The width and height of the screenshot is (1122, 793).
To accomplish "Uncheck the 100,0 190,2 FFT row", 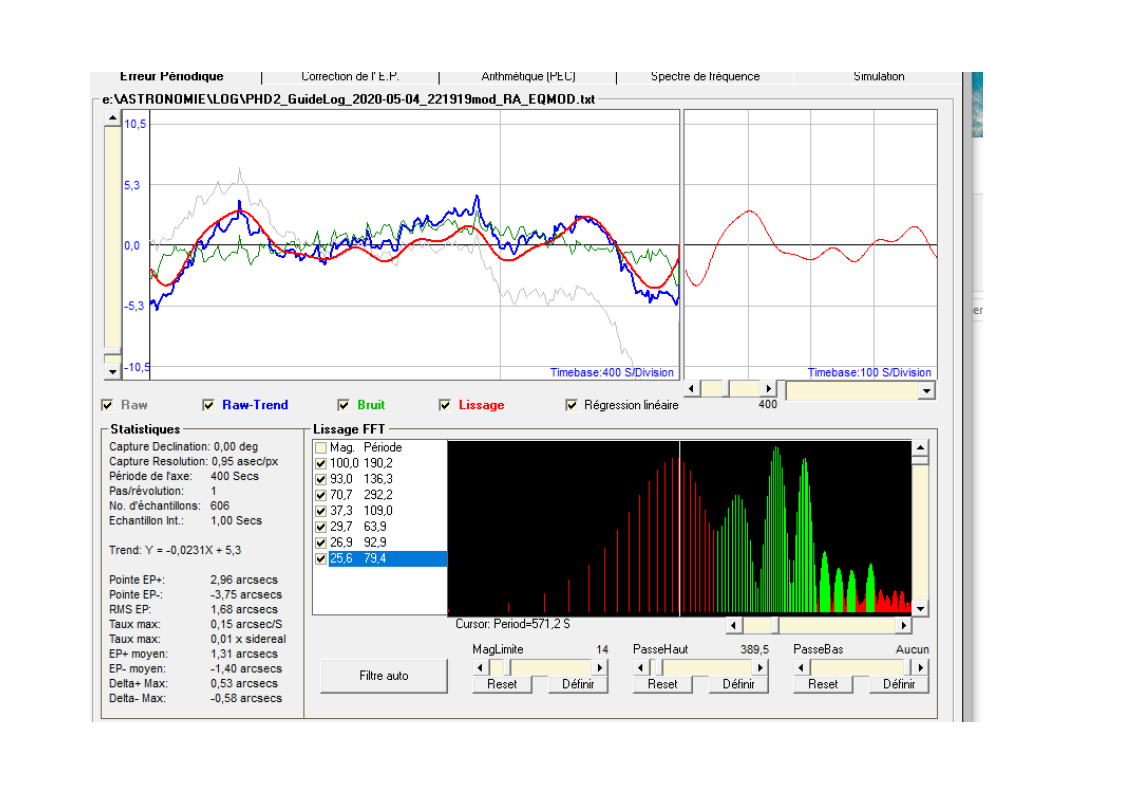I will click(x=321, y=463).
